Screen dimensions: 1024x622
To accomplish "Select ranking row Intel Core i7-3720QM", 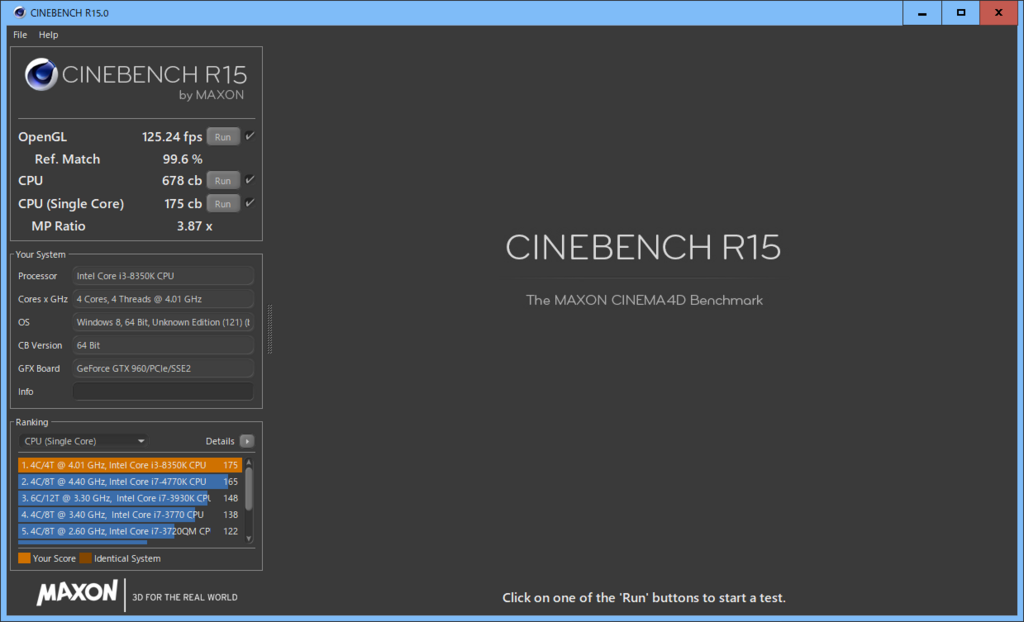I will pyautogui.click(x=130, y=531).
